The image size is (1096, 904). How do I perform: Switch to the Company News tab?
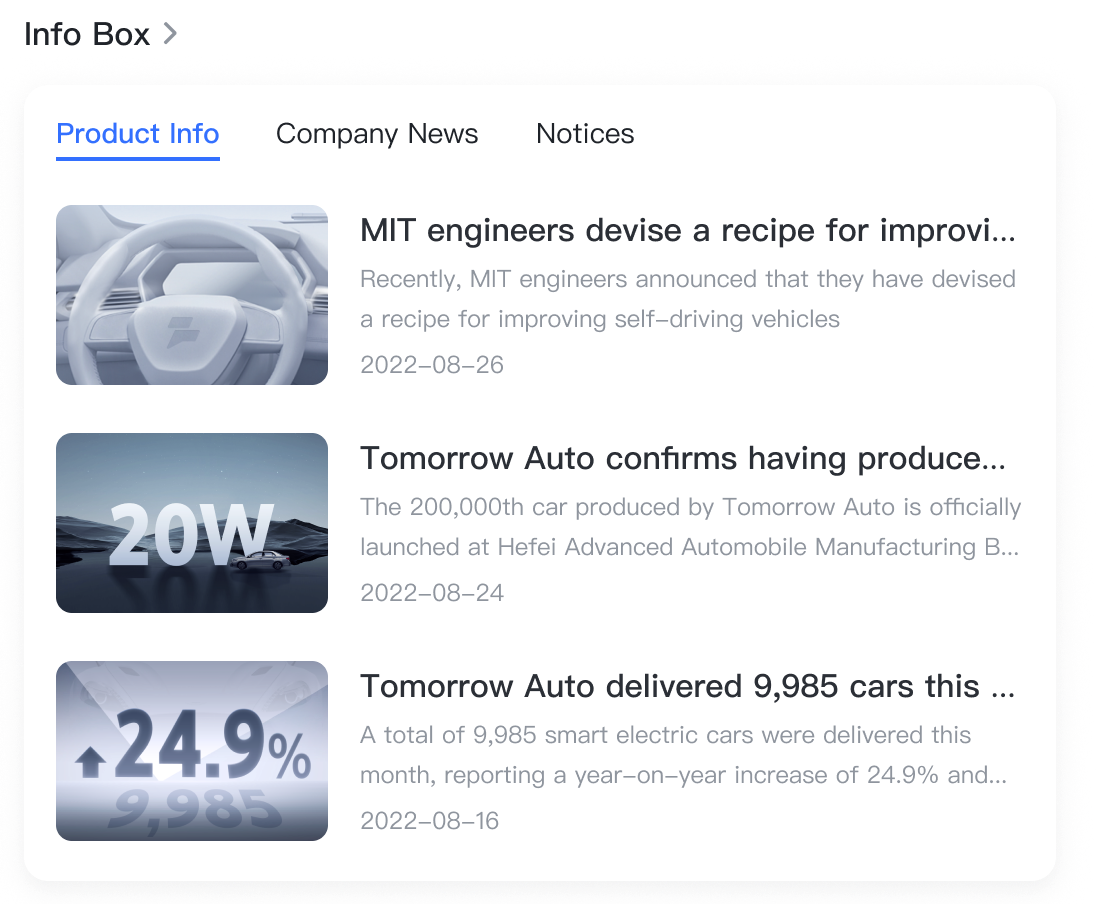377,134
